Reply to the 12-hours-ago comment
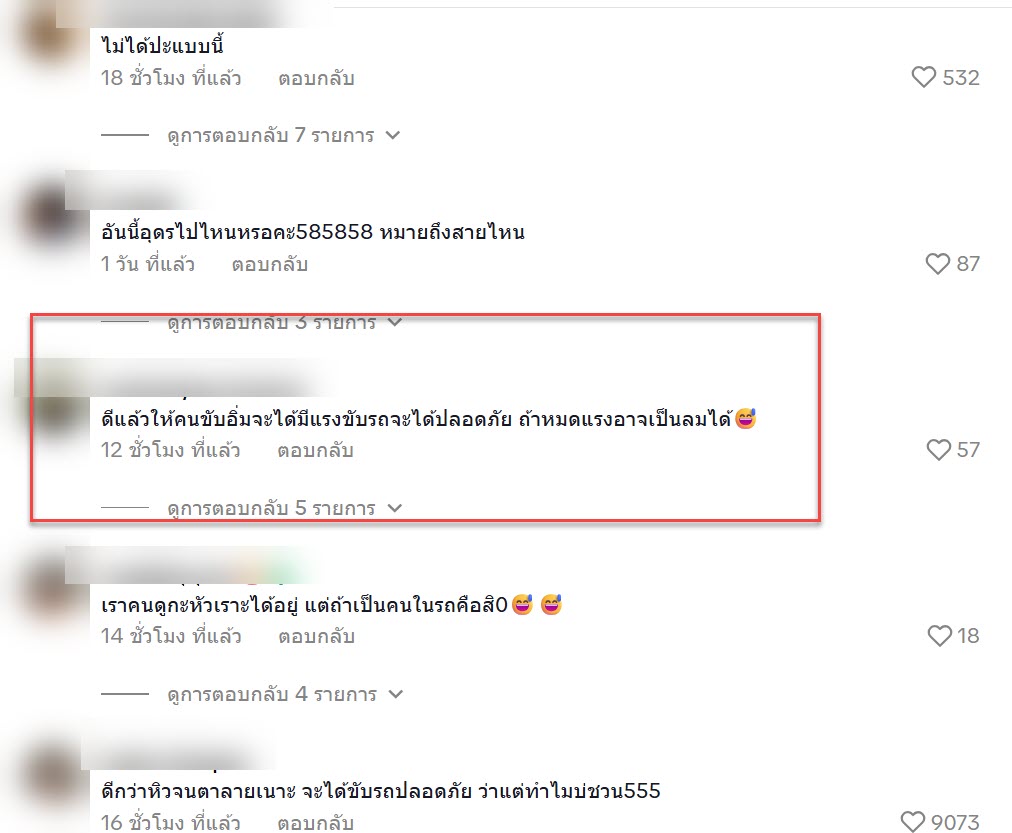This screenshot has width=1012, height=833. tap(316, 450)
